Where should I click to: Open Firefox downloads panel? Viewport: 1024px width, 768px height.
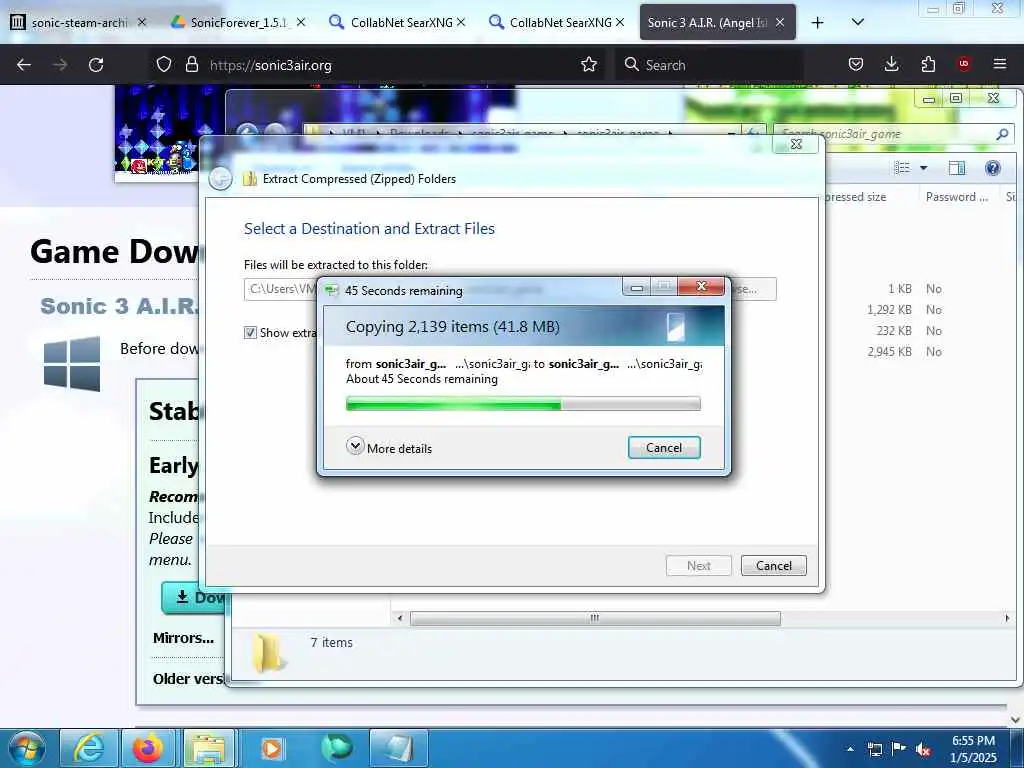[891, 65]
